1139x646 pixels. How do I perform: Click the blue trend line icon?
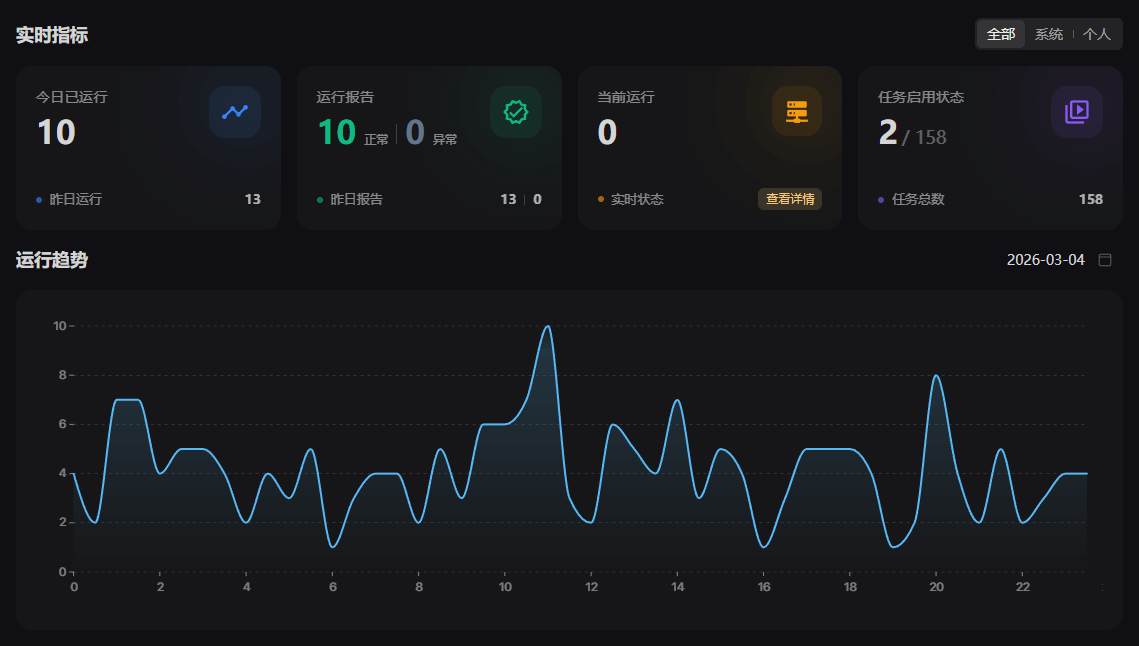235,112
